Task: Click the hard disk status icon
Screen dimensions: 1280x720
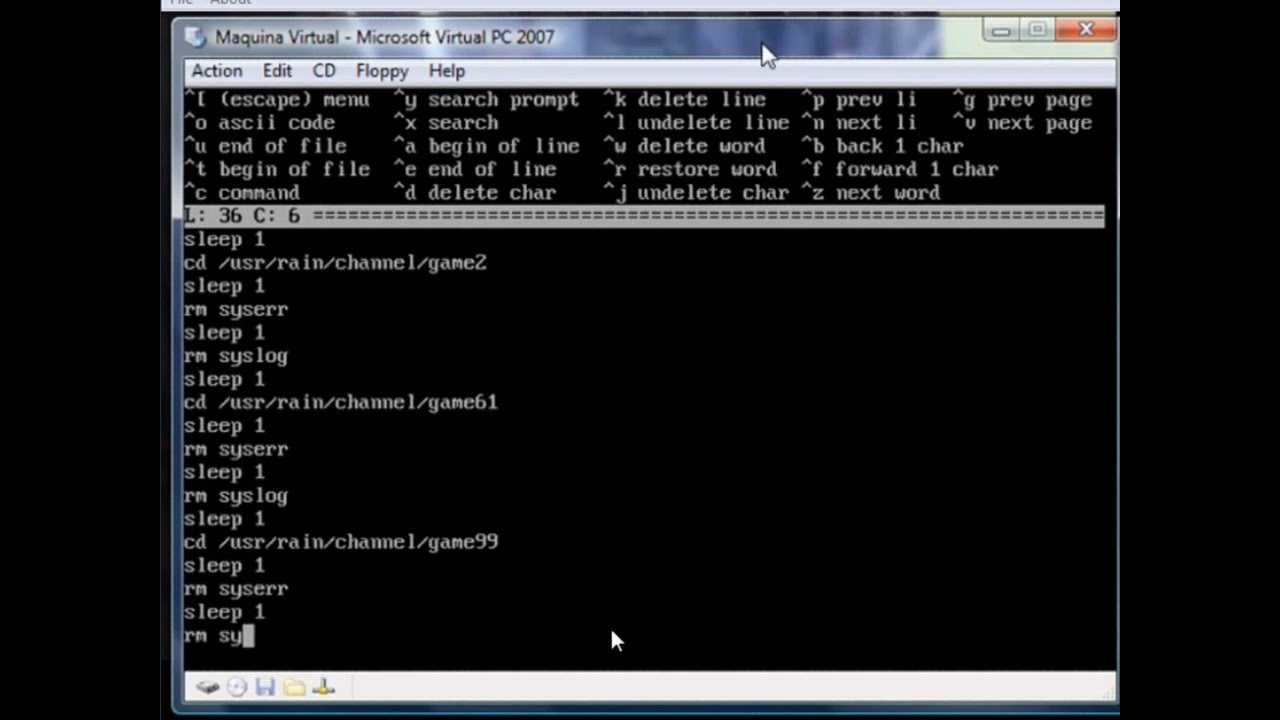Action: pyautogui.click(x=207, y=687)
